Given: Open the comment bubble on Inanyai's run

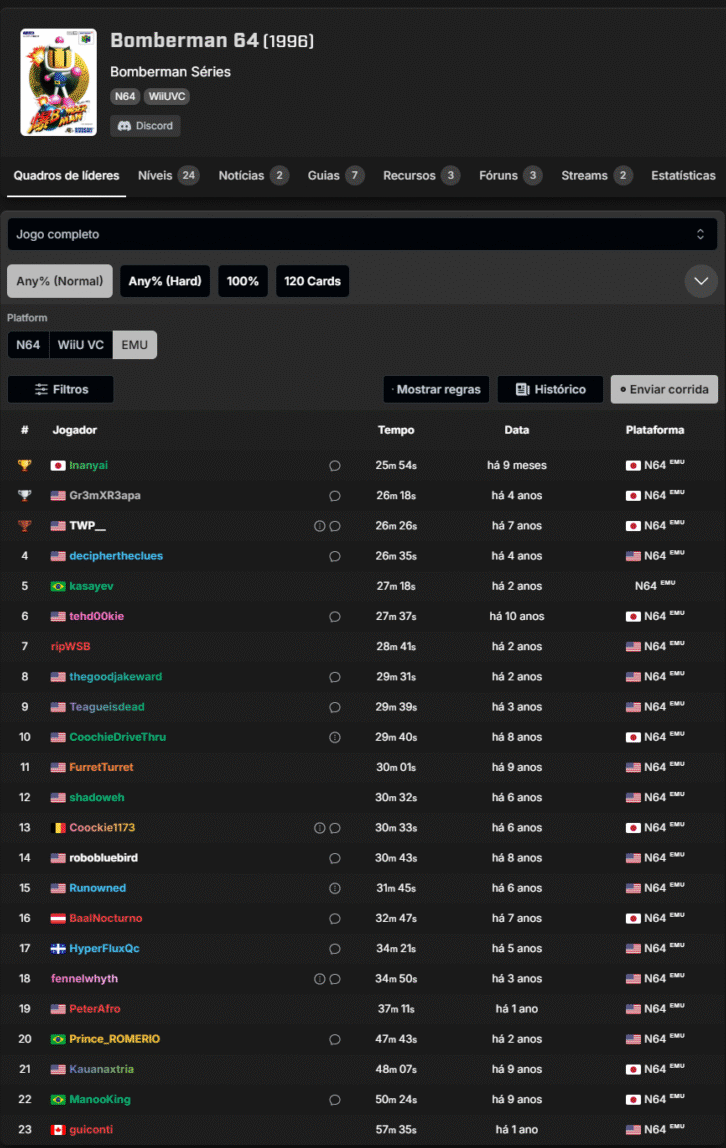Looking at the screenshot, I should pyautogui.click(x=335, y=466).
